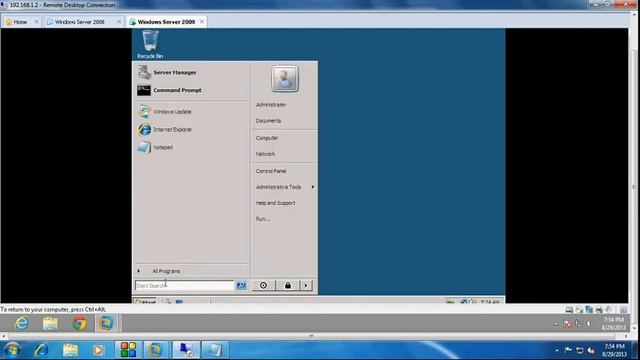Screen dimensions: 640x360
Task: Click the blue search button beside Start Search
Action: coord(241,285)
